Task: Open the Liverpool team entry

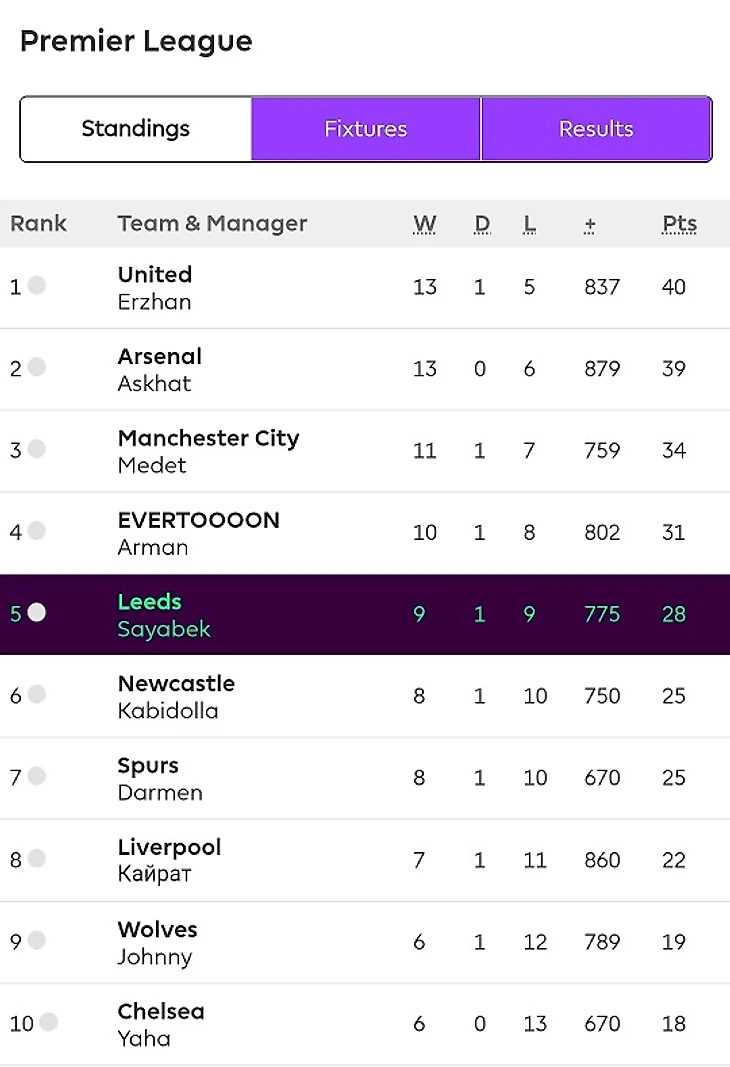Action: [x=169, y=847]
